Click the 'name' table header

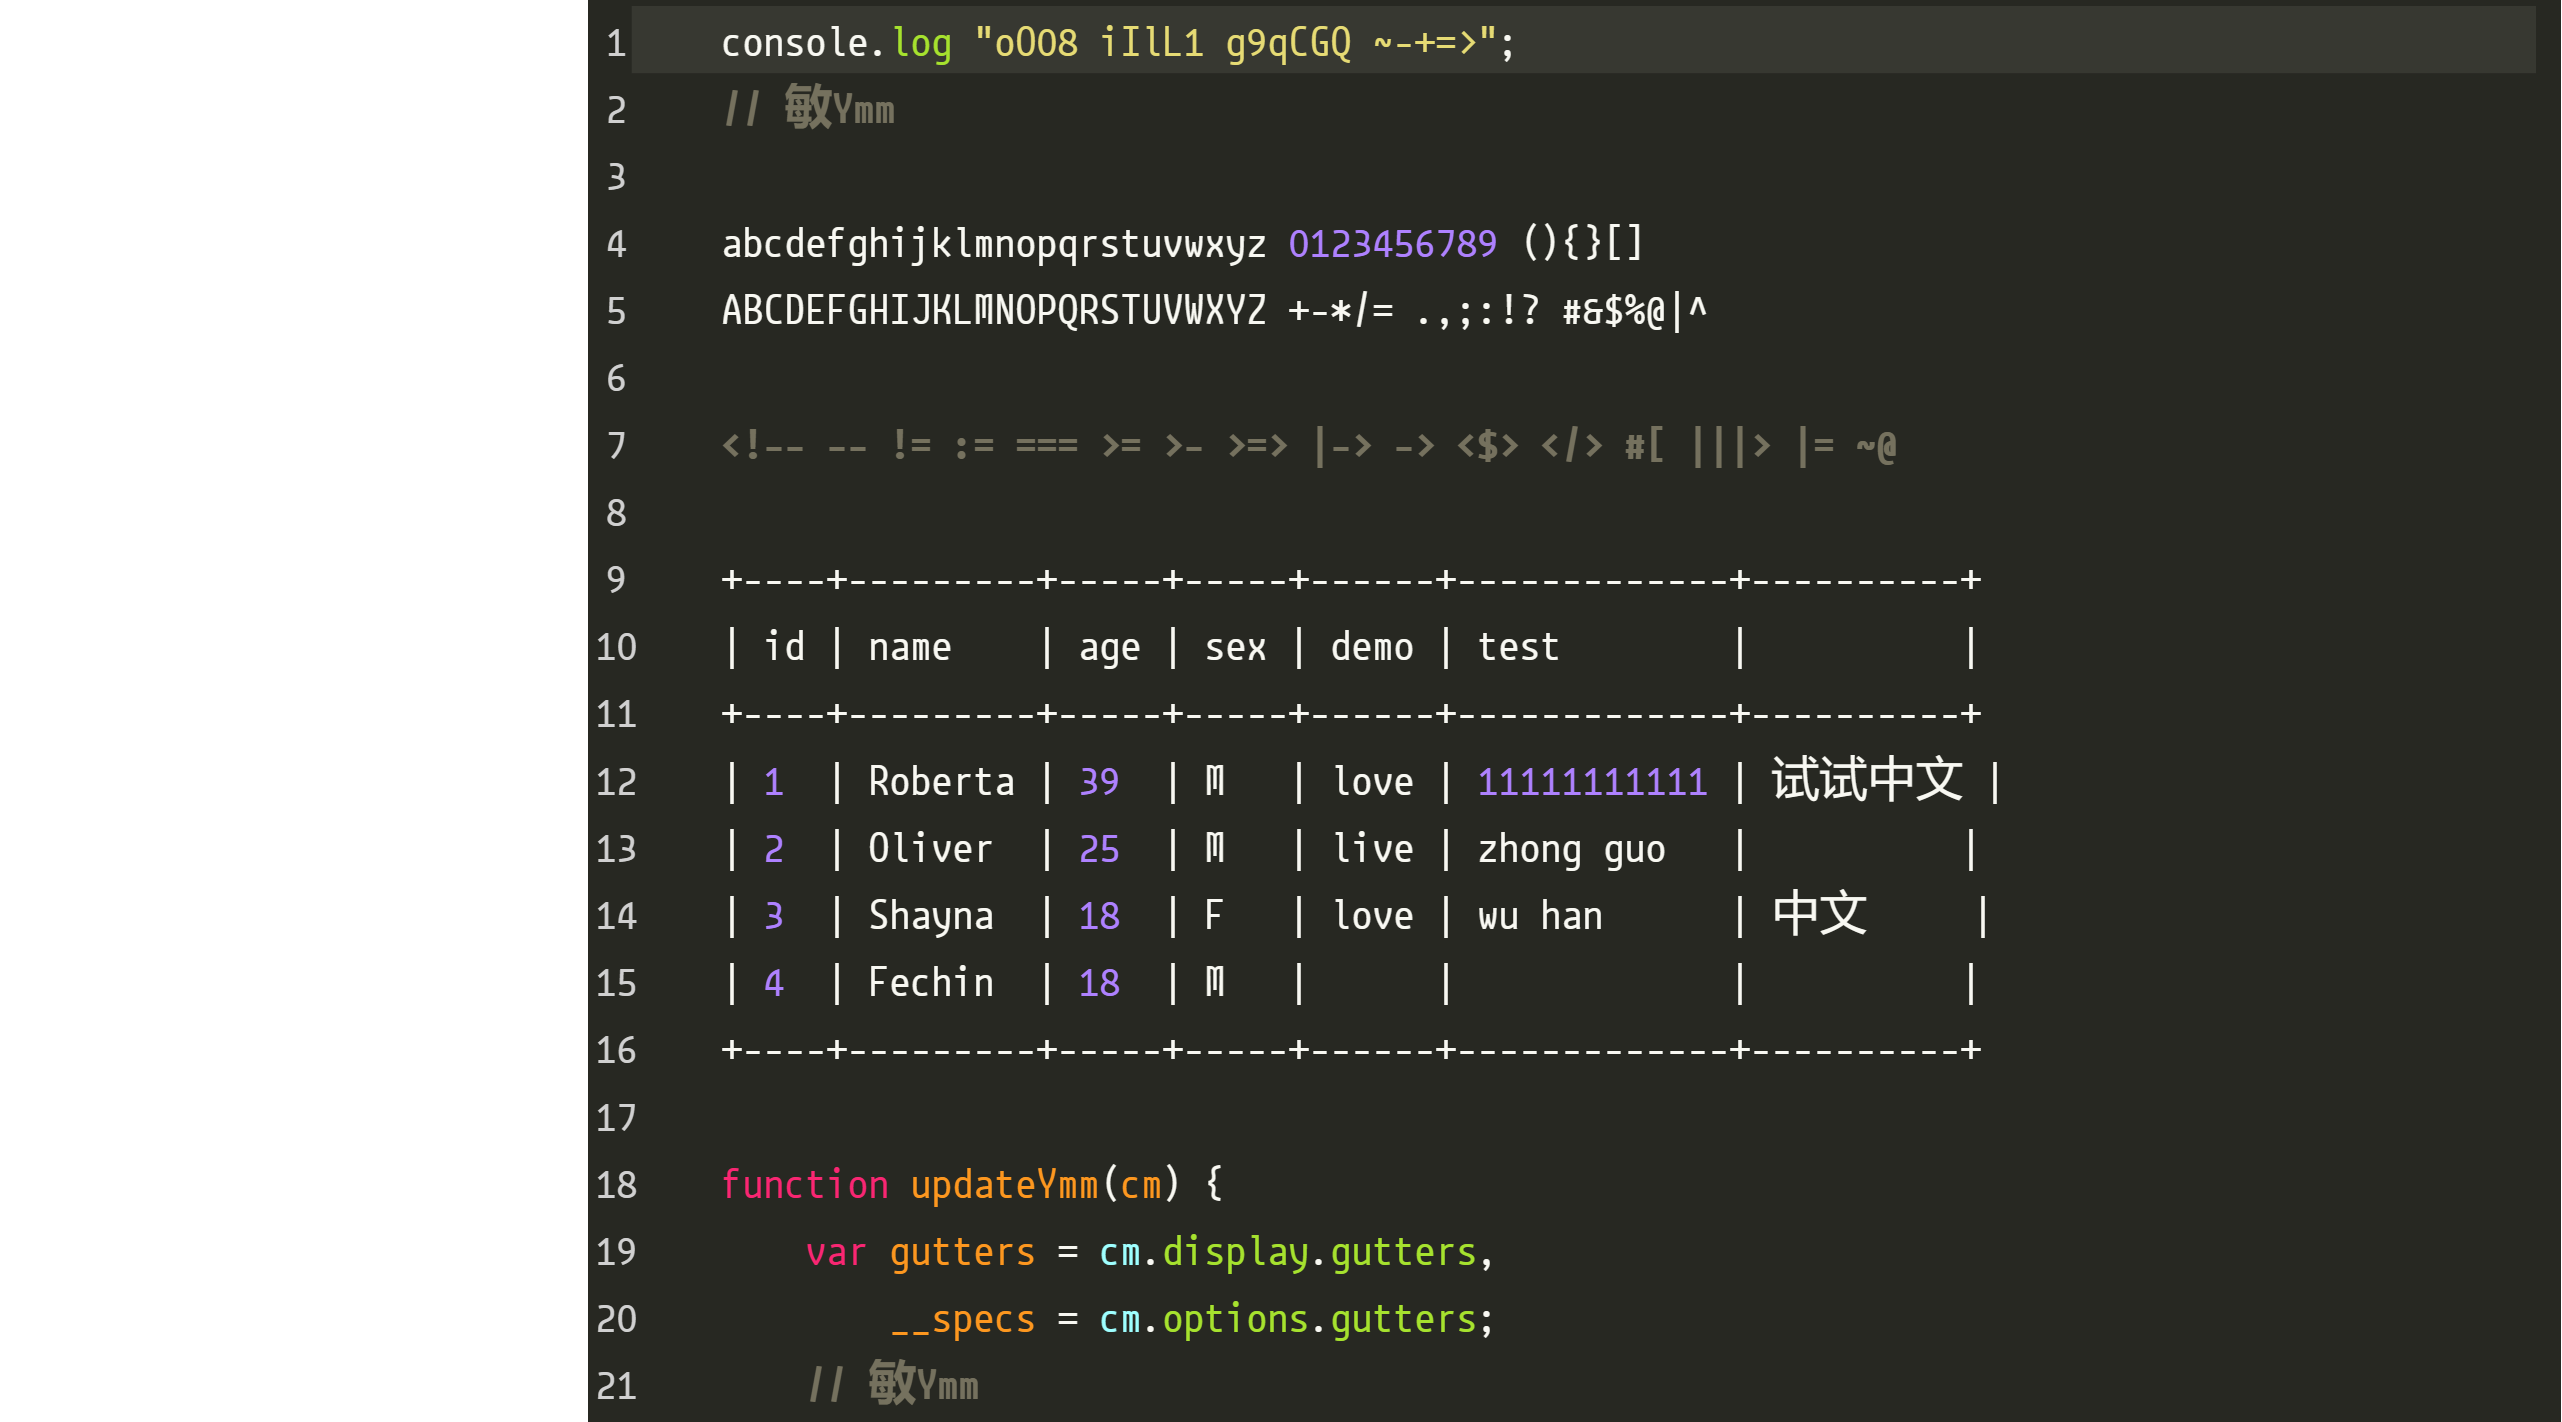click(910, 648)
